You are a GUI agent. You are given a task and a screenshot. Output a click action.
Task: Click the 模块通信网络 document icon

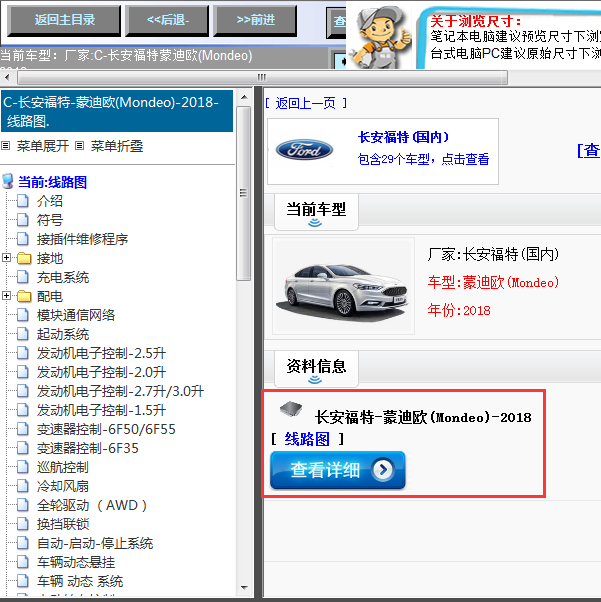pyautogui.click(x=23, y=315)
